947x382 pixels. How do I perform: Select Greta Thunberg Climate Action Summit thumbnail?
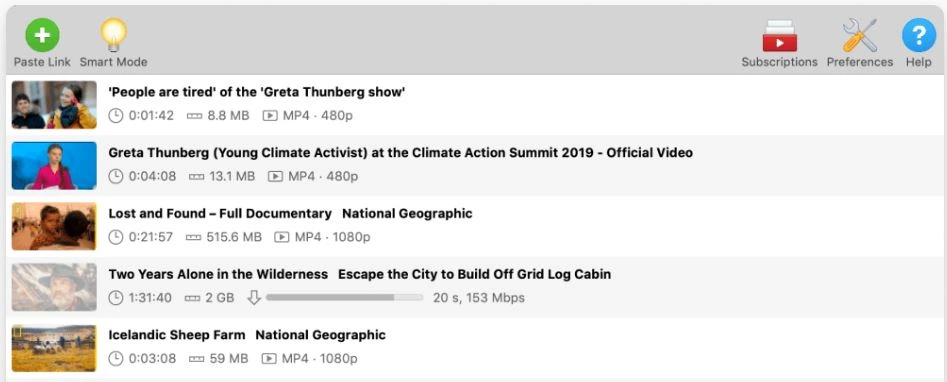tap(54, 166)
